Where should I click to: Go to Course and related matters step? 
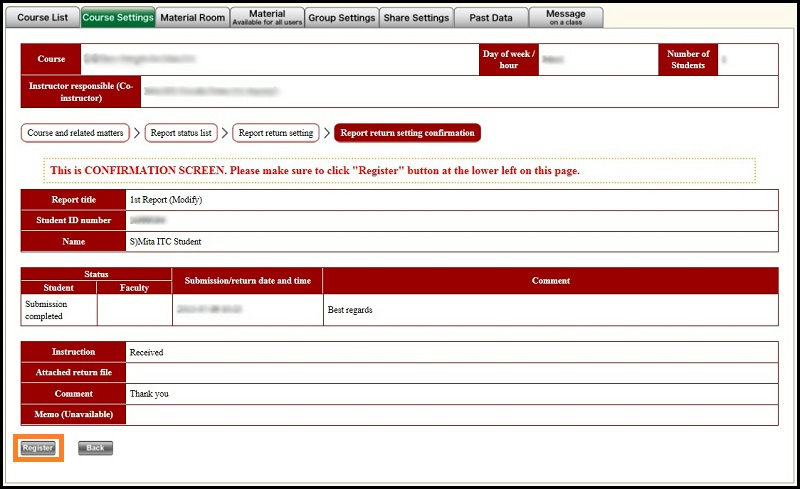(76, 133)
